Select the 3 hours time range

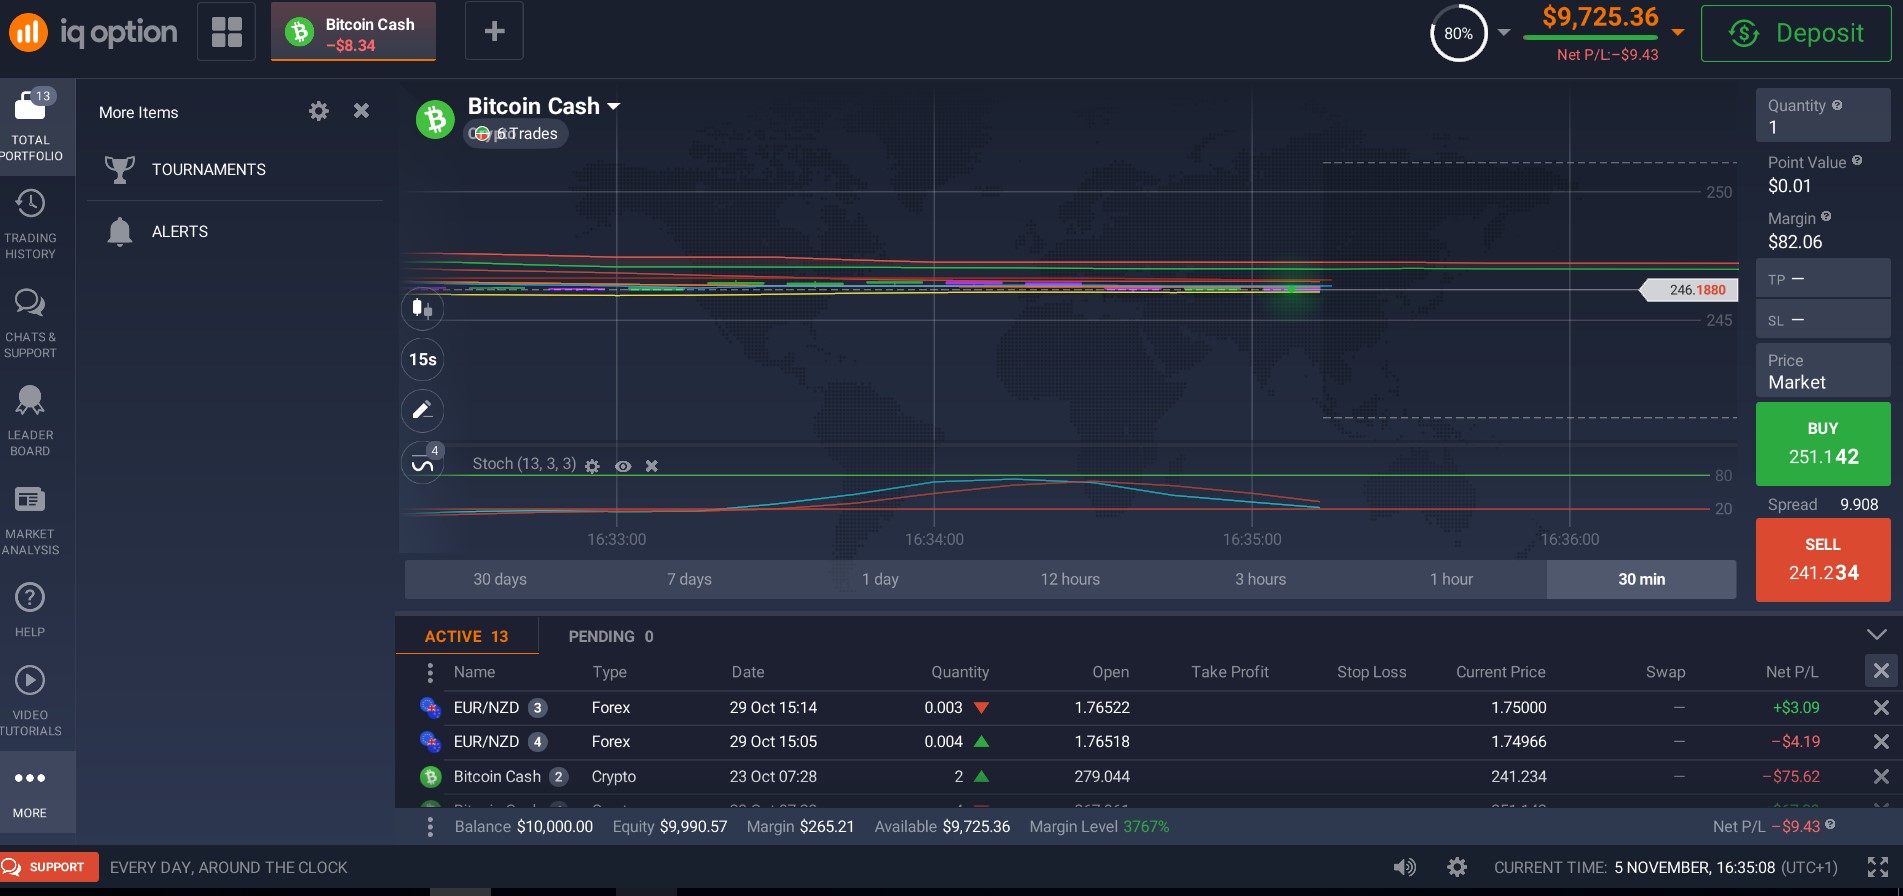pos(1260,579)
